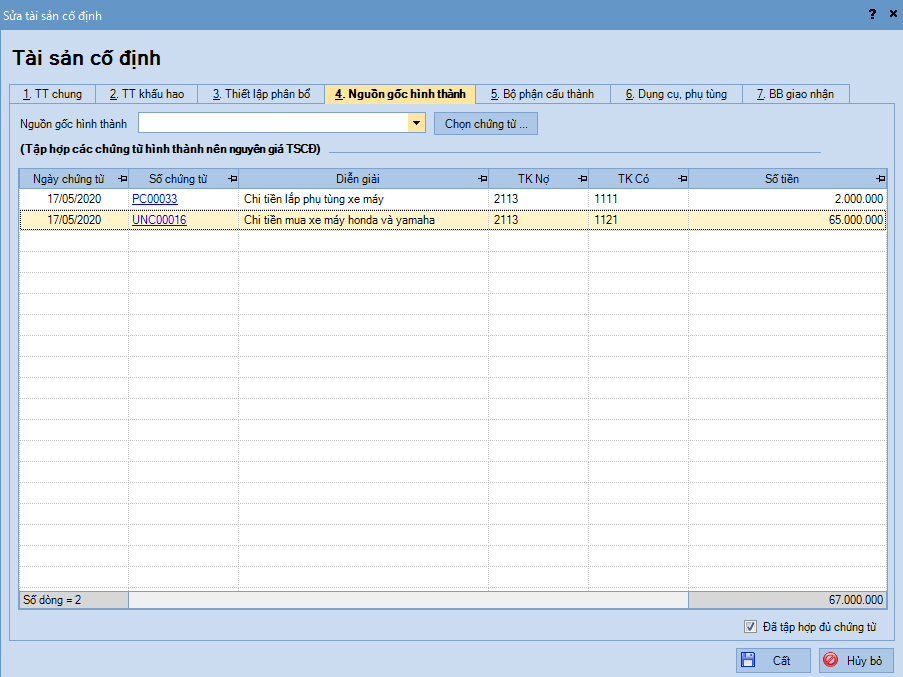
Task: Pin the TK Có column
Action: 682,179
